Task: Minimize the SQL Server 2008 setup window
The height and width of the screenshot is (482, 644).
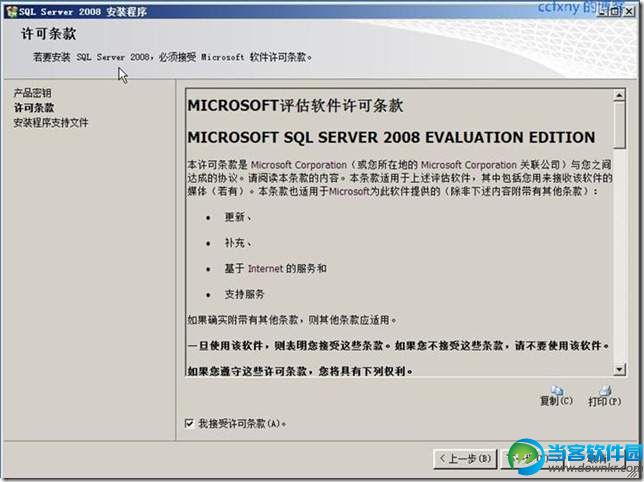Action: (602, 11)
